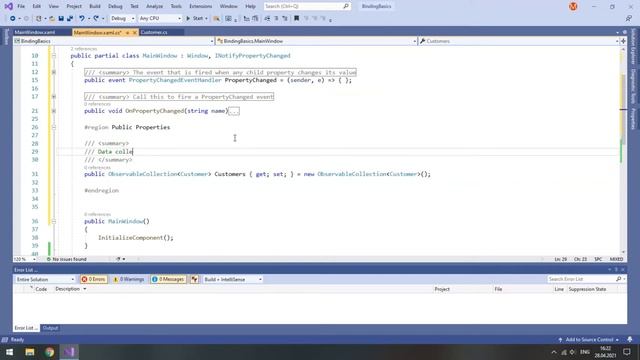640x360 pixels.
Task: Open Windows action center notifications icon
Action: (627, 352)
